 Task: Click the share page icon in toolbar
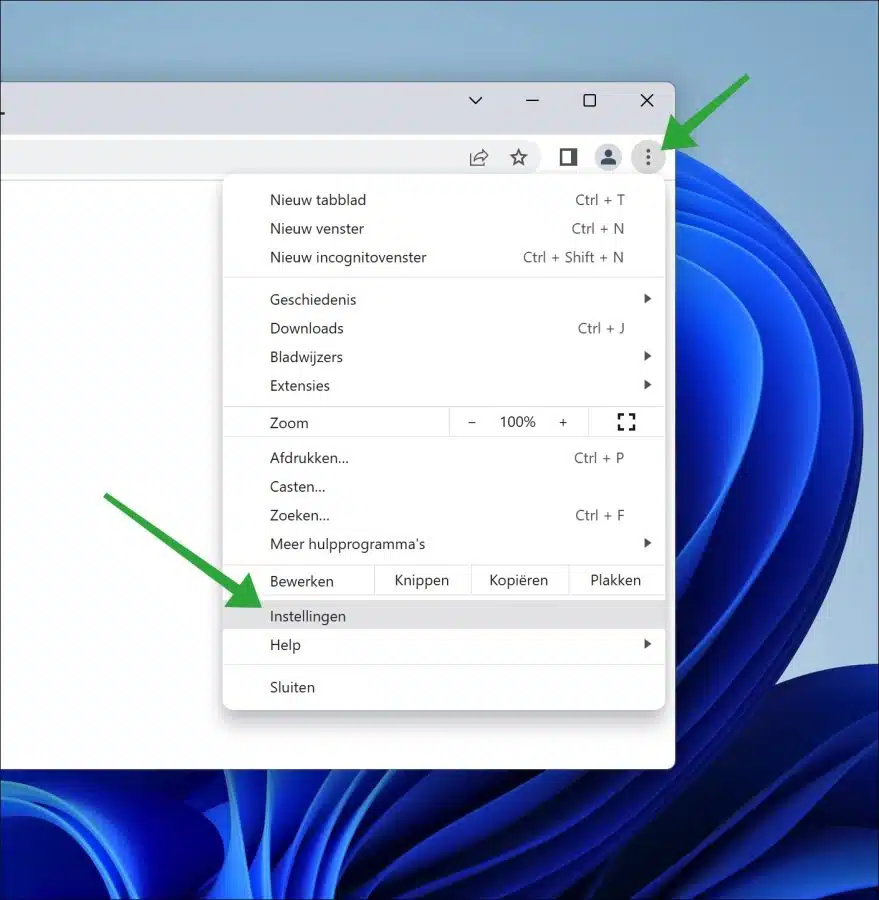coord(478,157)
